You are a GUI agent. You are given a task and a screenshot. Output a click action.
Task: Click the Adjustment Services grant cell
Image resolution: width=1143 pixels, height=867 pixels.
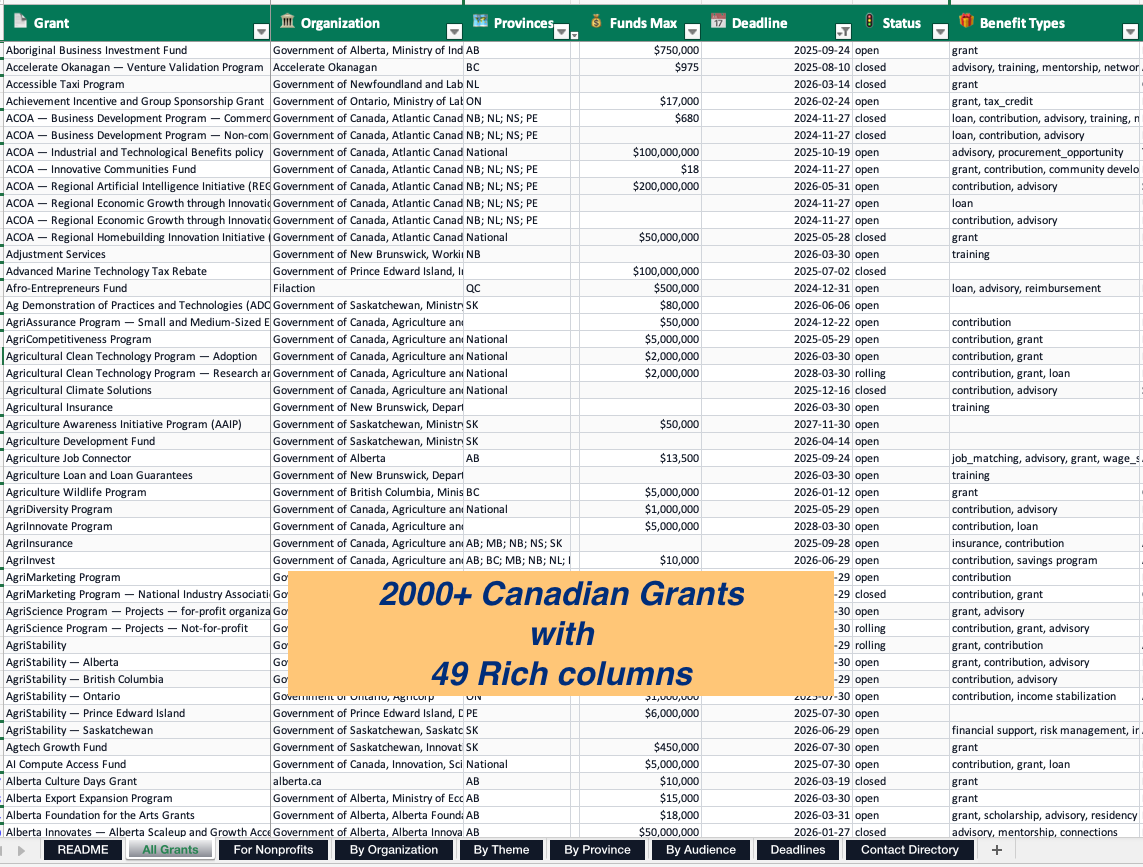coord(137,254)
